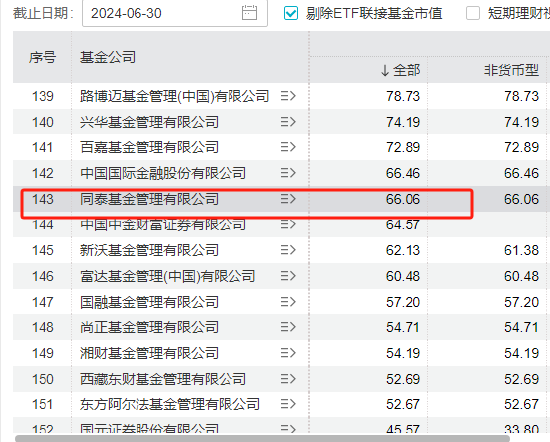Click the 全部 value 64.57
Image resolution: width=550 pixels, height=442 pixels.
pyautogui.click(x=403, y=225)
